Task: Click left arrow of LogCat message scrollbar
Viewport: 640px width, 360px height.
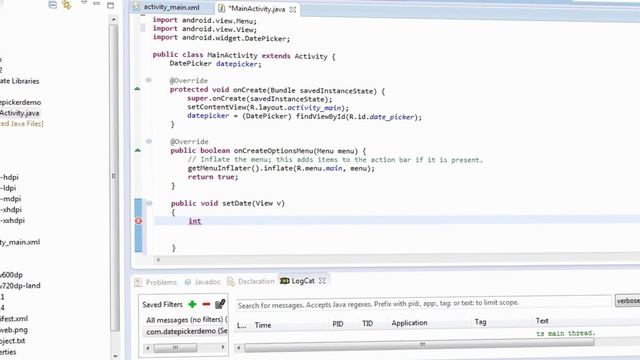Action: [x=239, y=348]
